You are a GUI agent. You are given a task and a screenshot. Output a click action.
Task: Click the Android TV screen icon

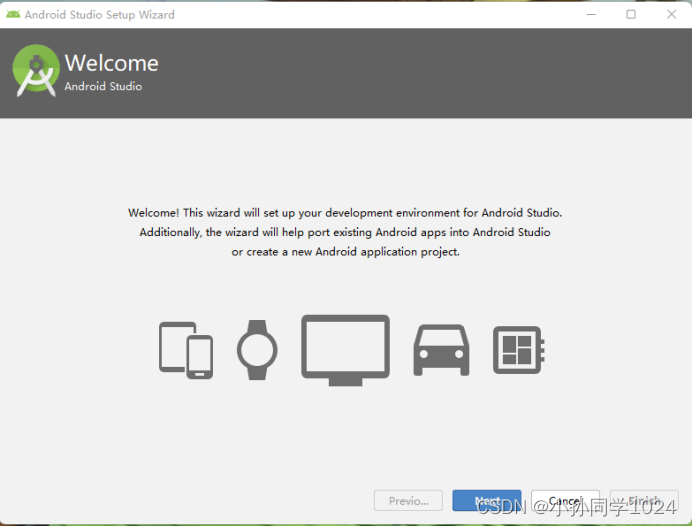tap(346, 350)
